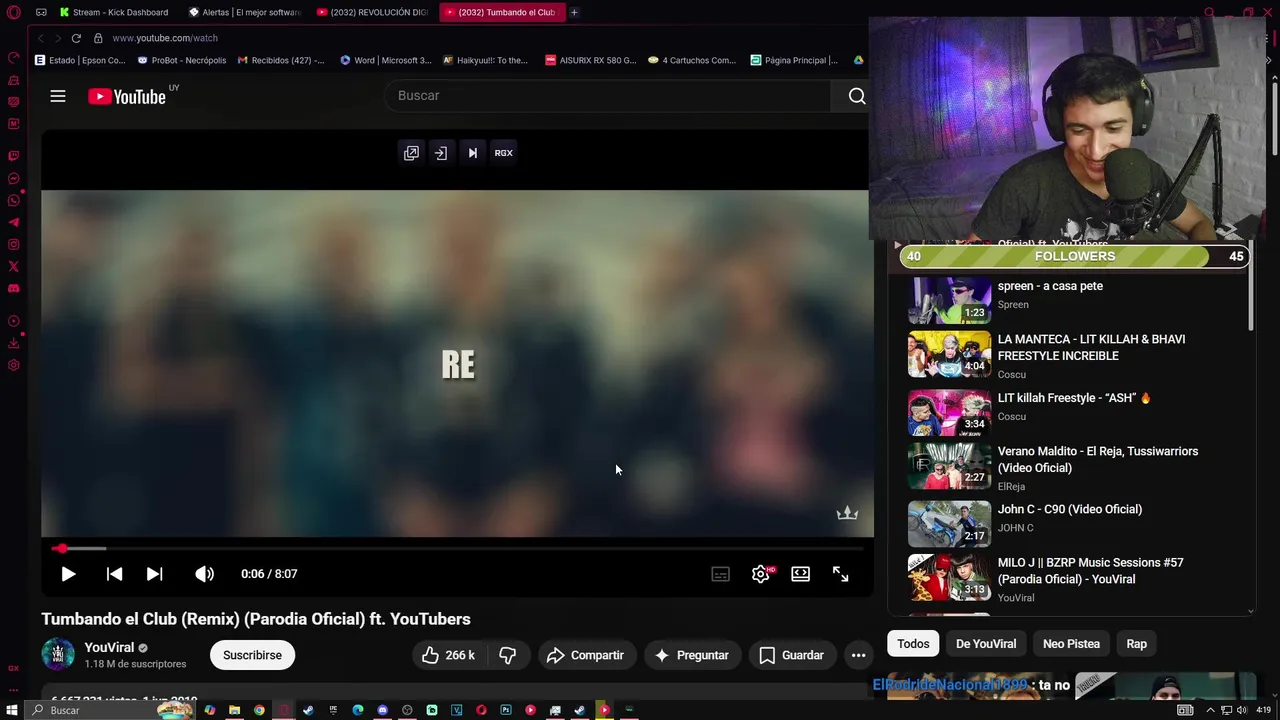Save the video with Guardar

[791, 655]
